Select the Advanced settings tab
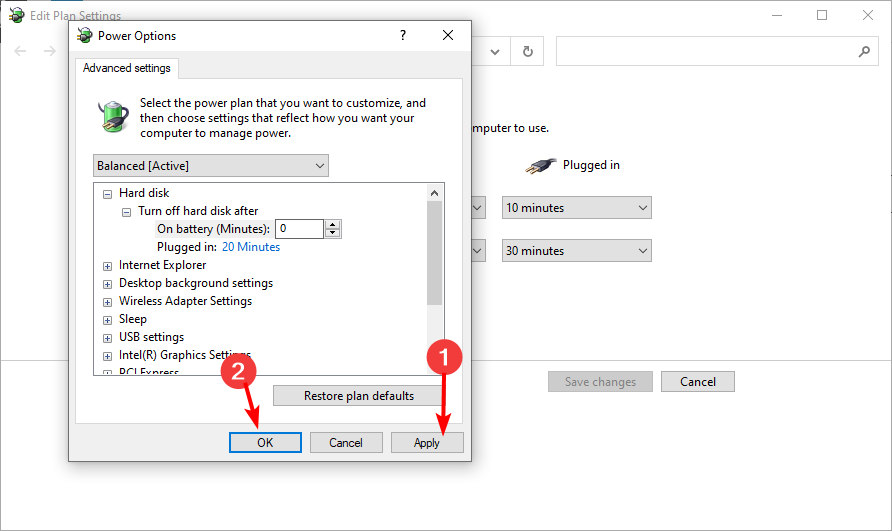Viewport: 892px width, 531px height. pos(127,68)
